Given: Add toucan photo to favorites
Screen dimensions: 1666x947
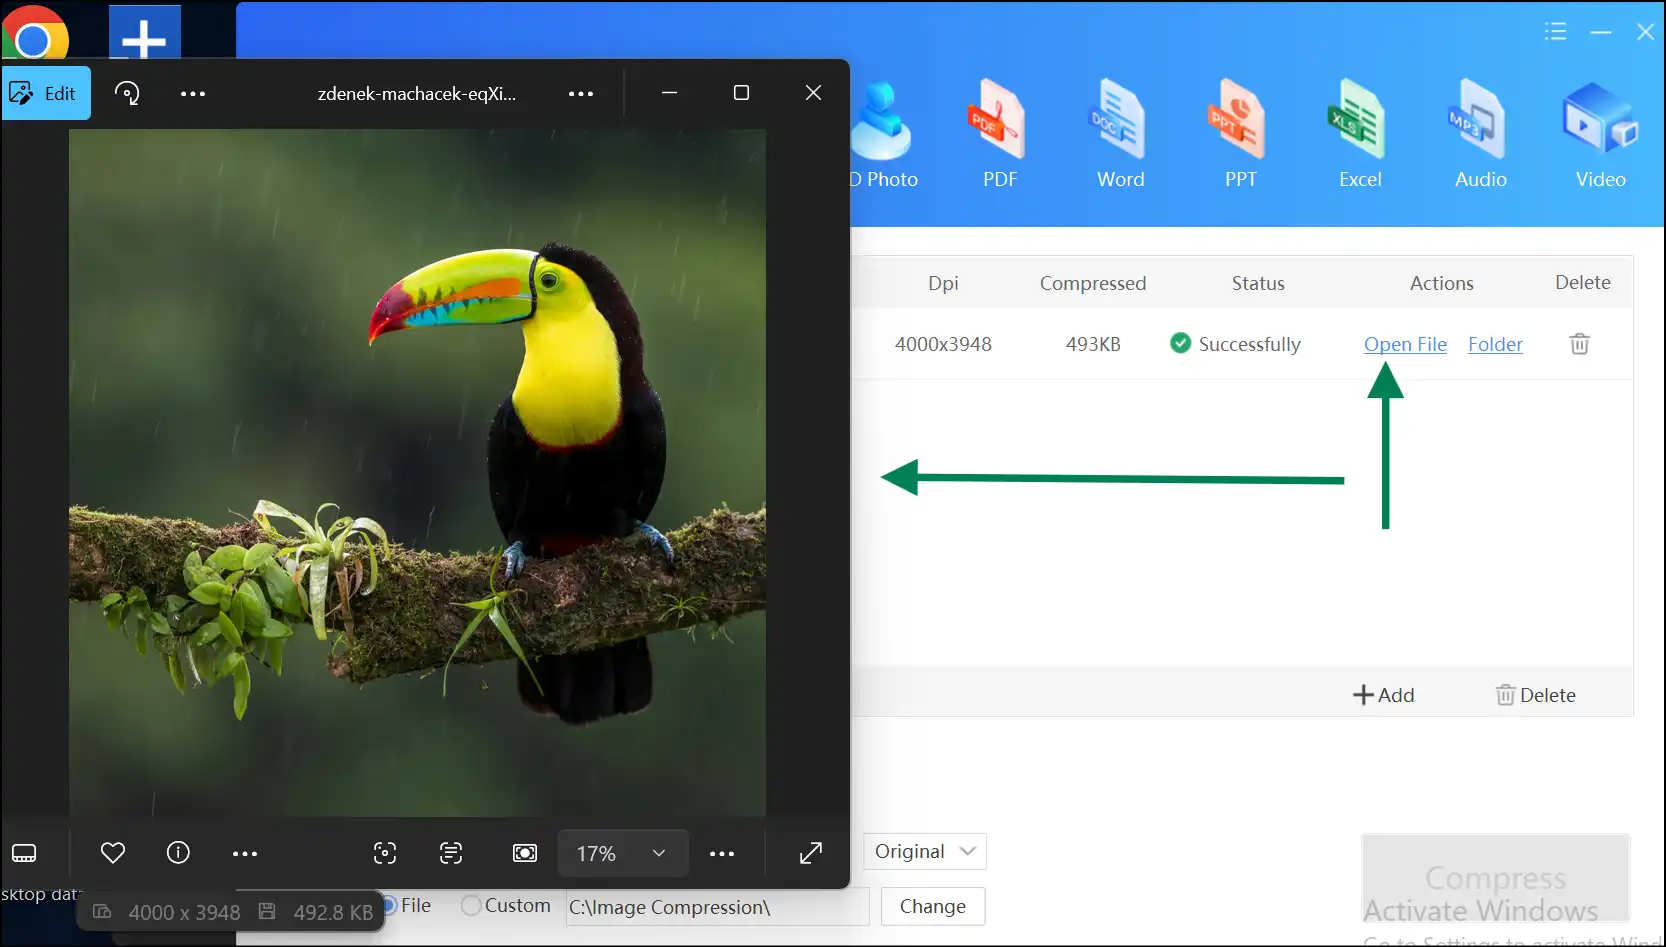Looking at the screenshot, I should pos(113,853).
